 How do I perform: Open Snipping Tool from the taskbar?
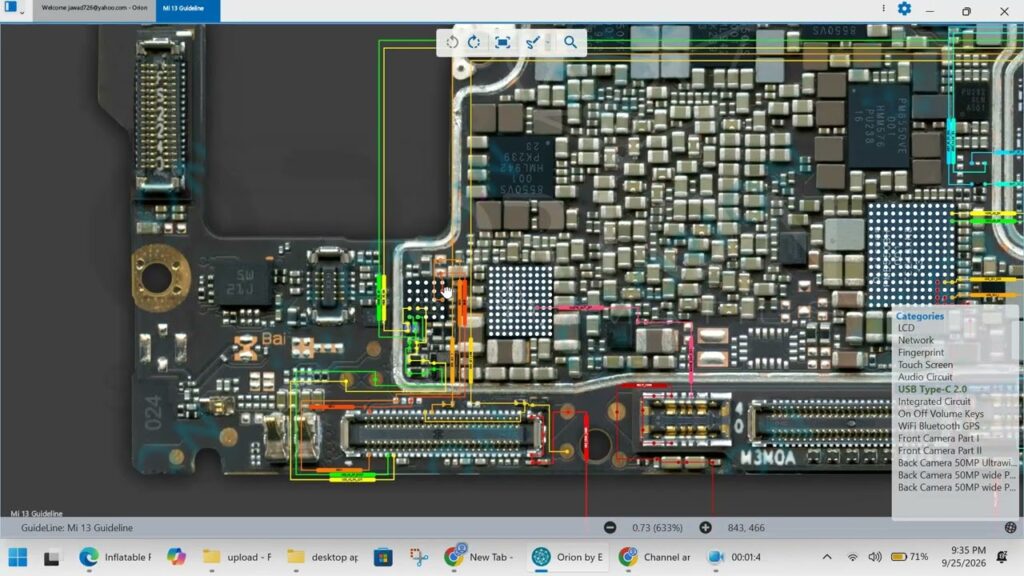[419, 557]
